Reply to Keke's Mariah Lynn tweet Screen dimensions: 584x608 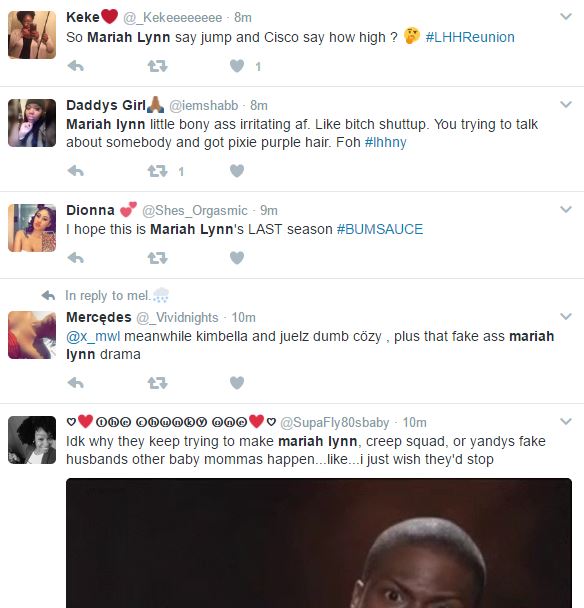76,66
